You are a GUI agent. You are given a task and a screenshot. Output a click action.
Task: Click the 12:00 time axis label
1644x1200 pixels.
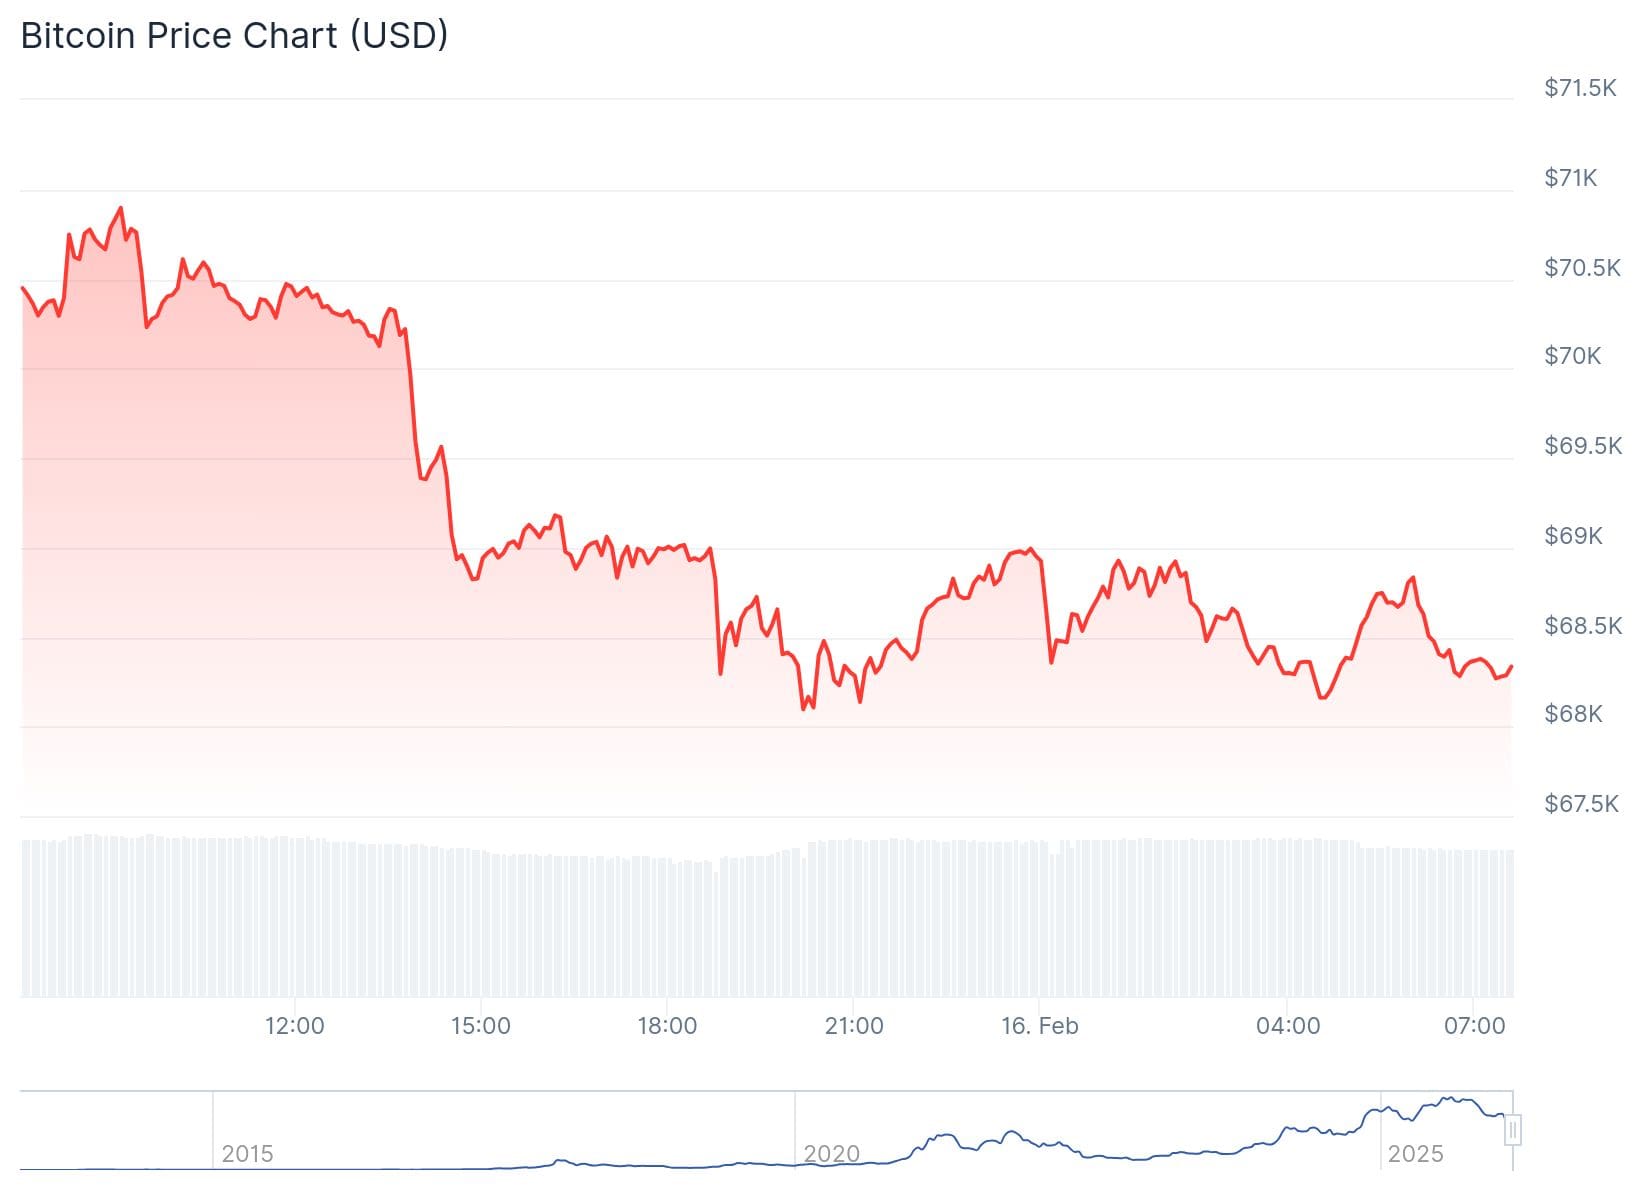(294, 1026)
